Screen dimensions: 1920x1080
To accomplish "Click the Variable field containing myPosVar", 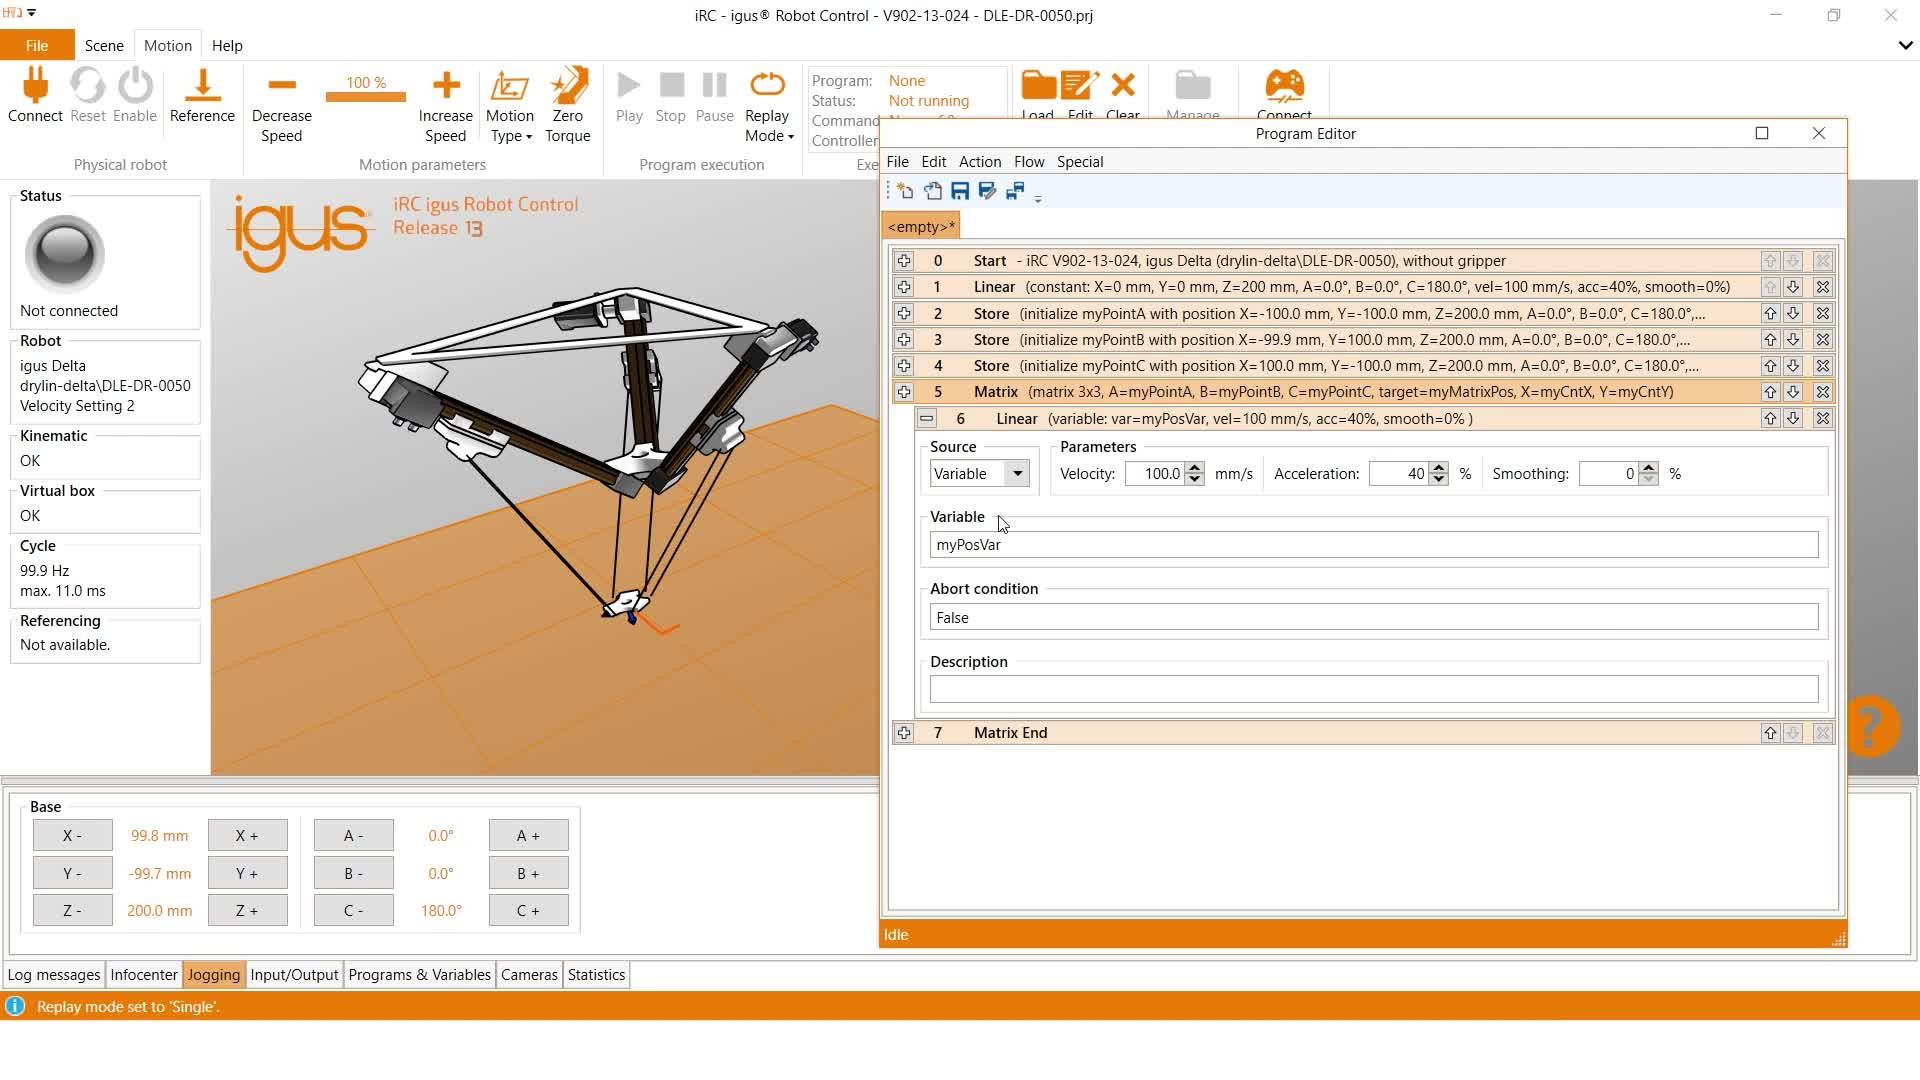I will tap(1374, 545).
